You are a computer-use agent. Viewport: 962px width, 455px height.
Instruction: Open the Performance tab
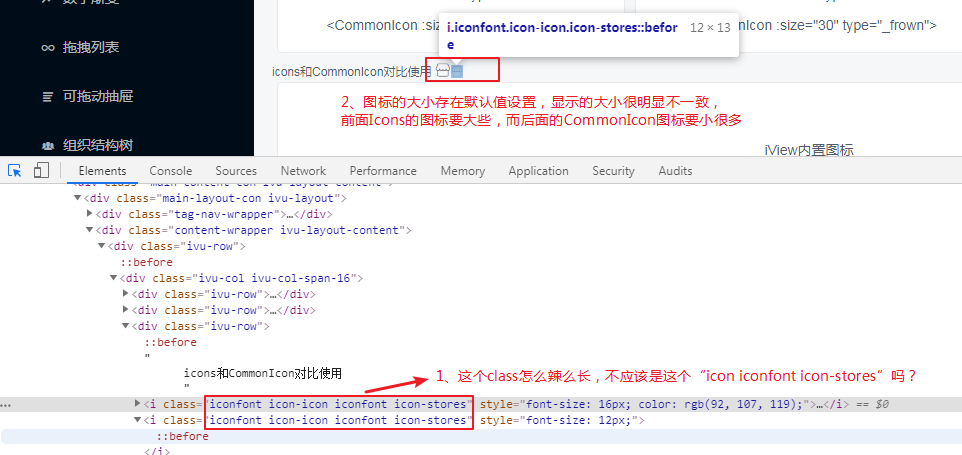click(383, 171)
